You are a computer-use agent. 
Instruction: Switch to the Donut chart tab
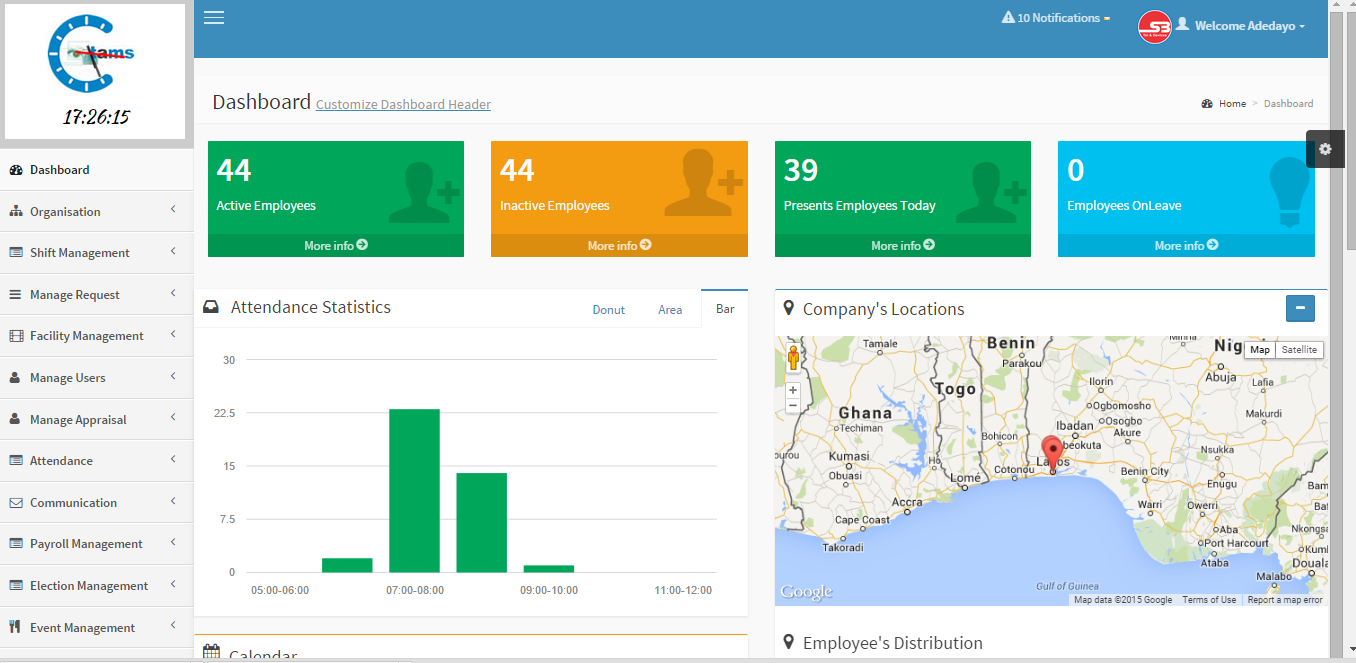point(608,310)
